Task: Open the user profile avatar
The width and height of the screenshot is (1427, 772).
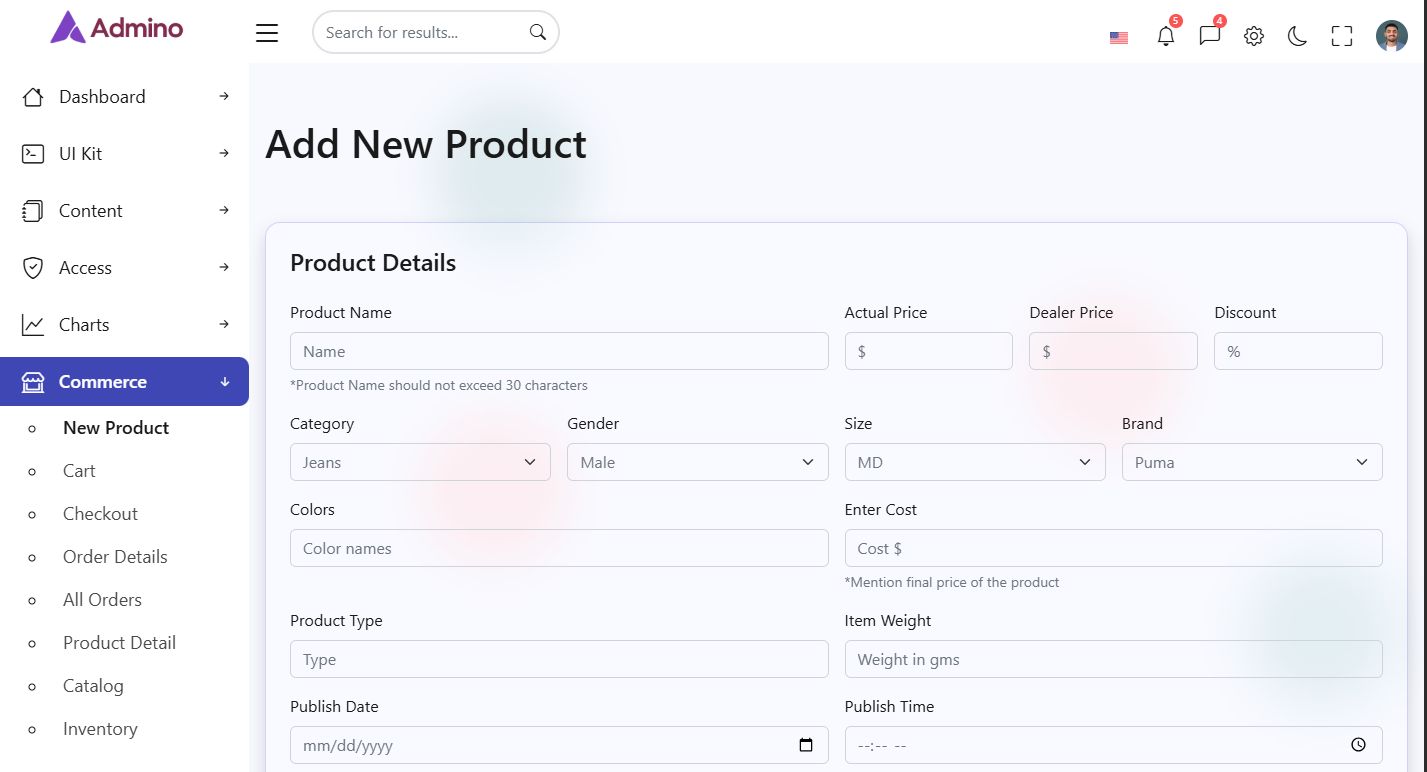Action: point(1391,36)
